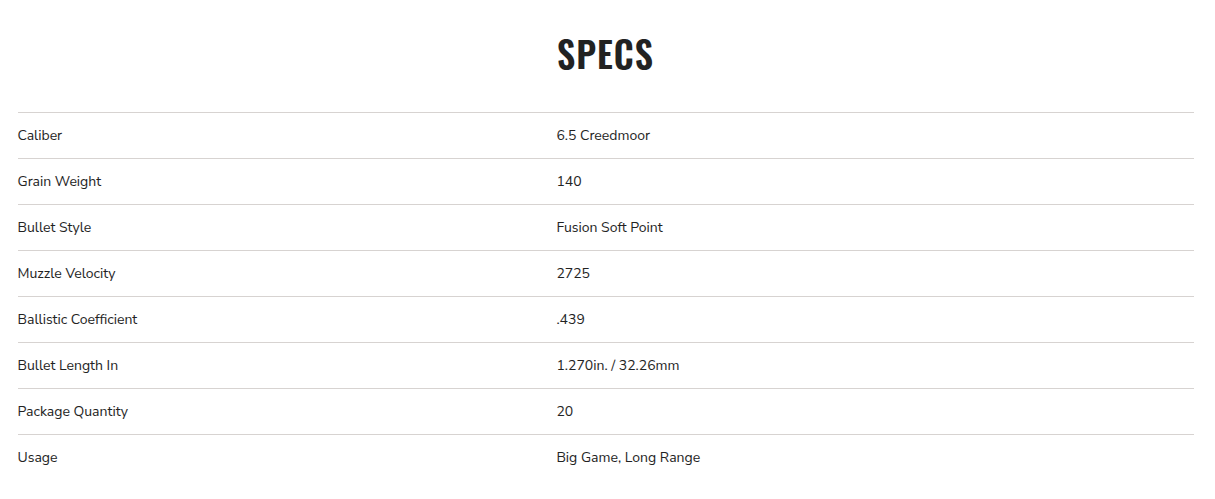Click the Caliber label
The image size is (1215, 499).
40,136
